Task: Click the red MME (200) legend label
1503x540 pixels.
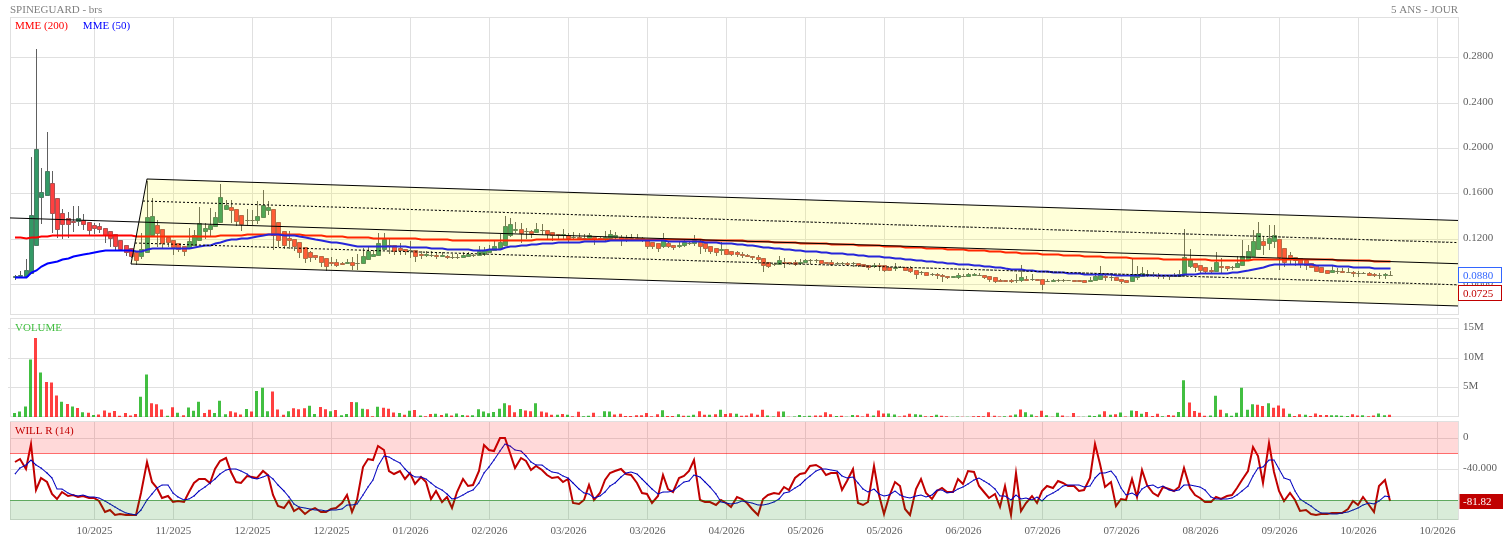Action: tap(41, 25)
